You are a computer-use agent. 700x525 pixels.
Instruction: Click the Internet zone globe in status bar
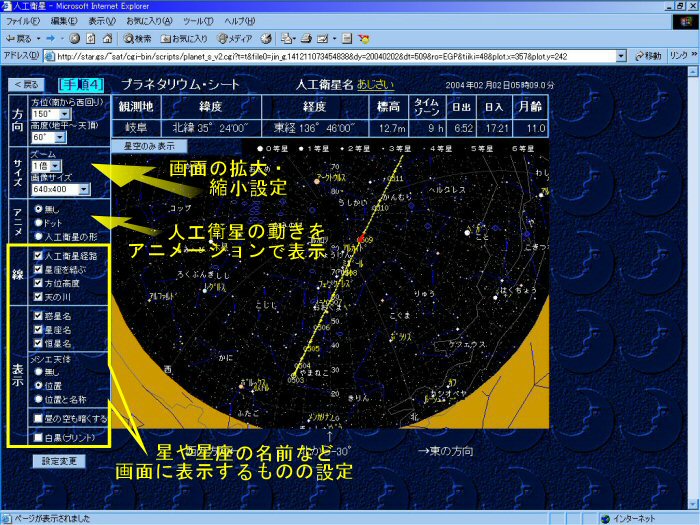[x=605, y=519]
